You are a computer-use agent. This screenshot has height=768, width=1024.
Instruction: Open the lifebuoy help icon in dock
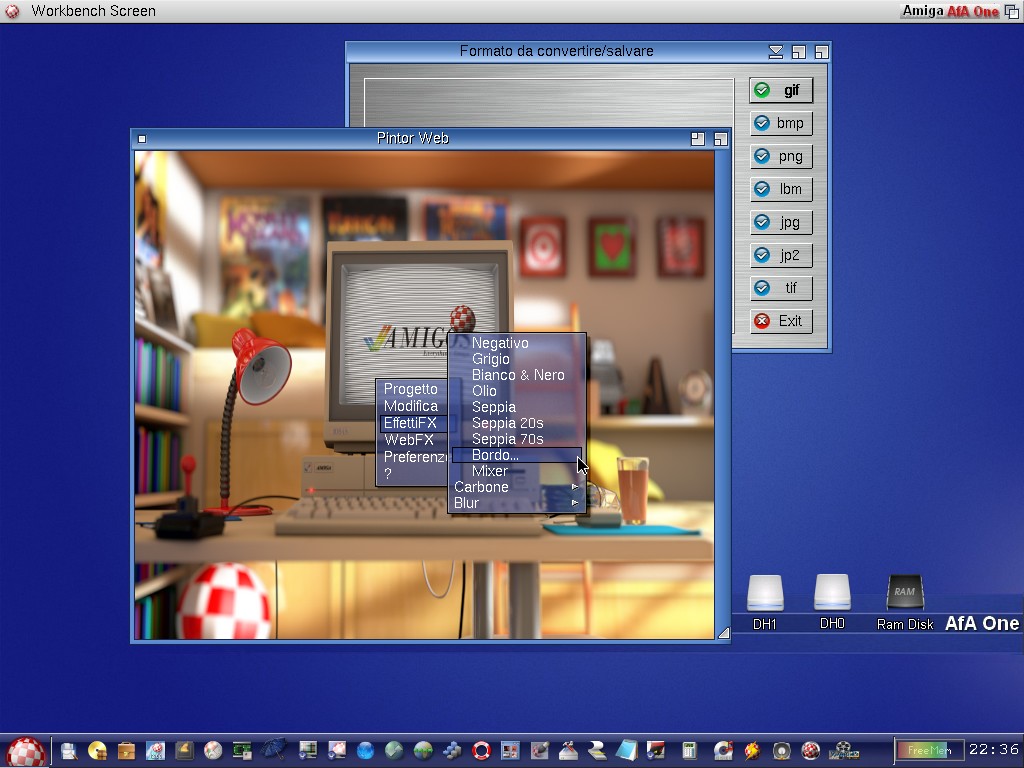pyautogui.click(x=482, y=750)
